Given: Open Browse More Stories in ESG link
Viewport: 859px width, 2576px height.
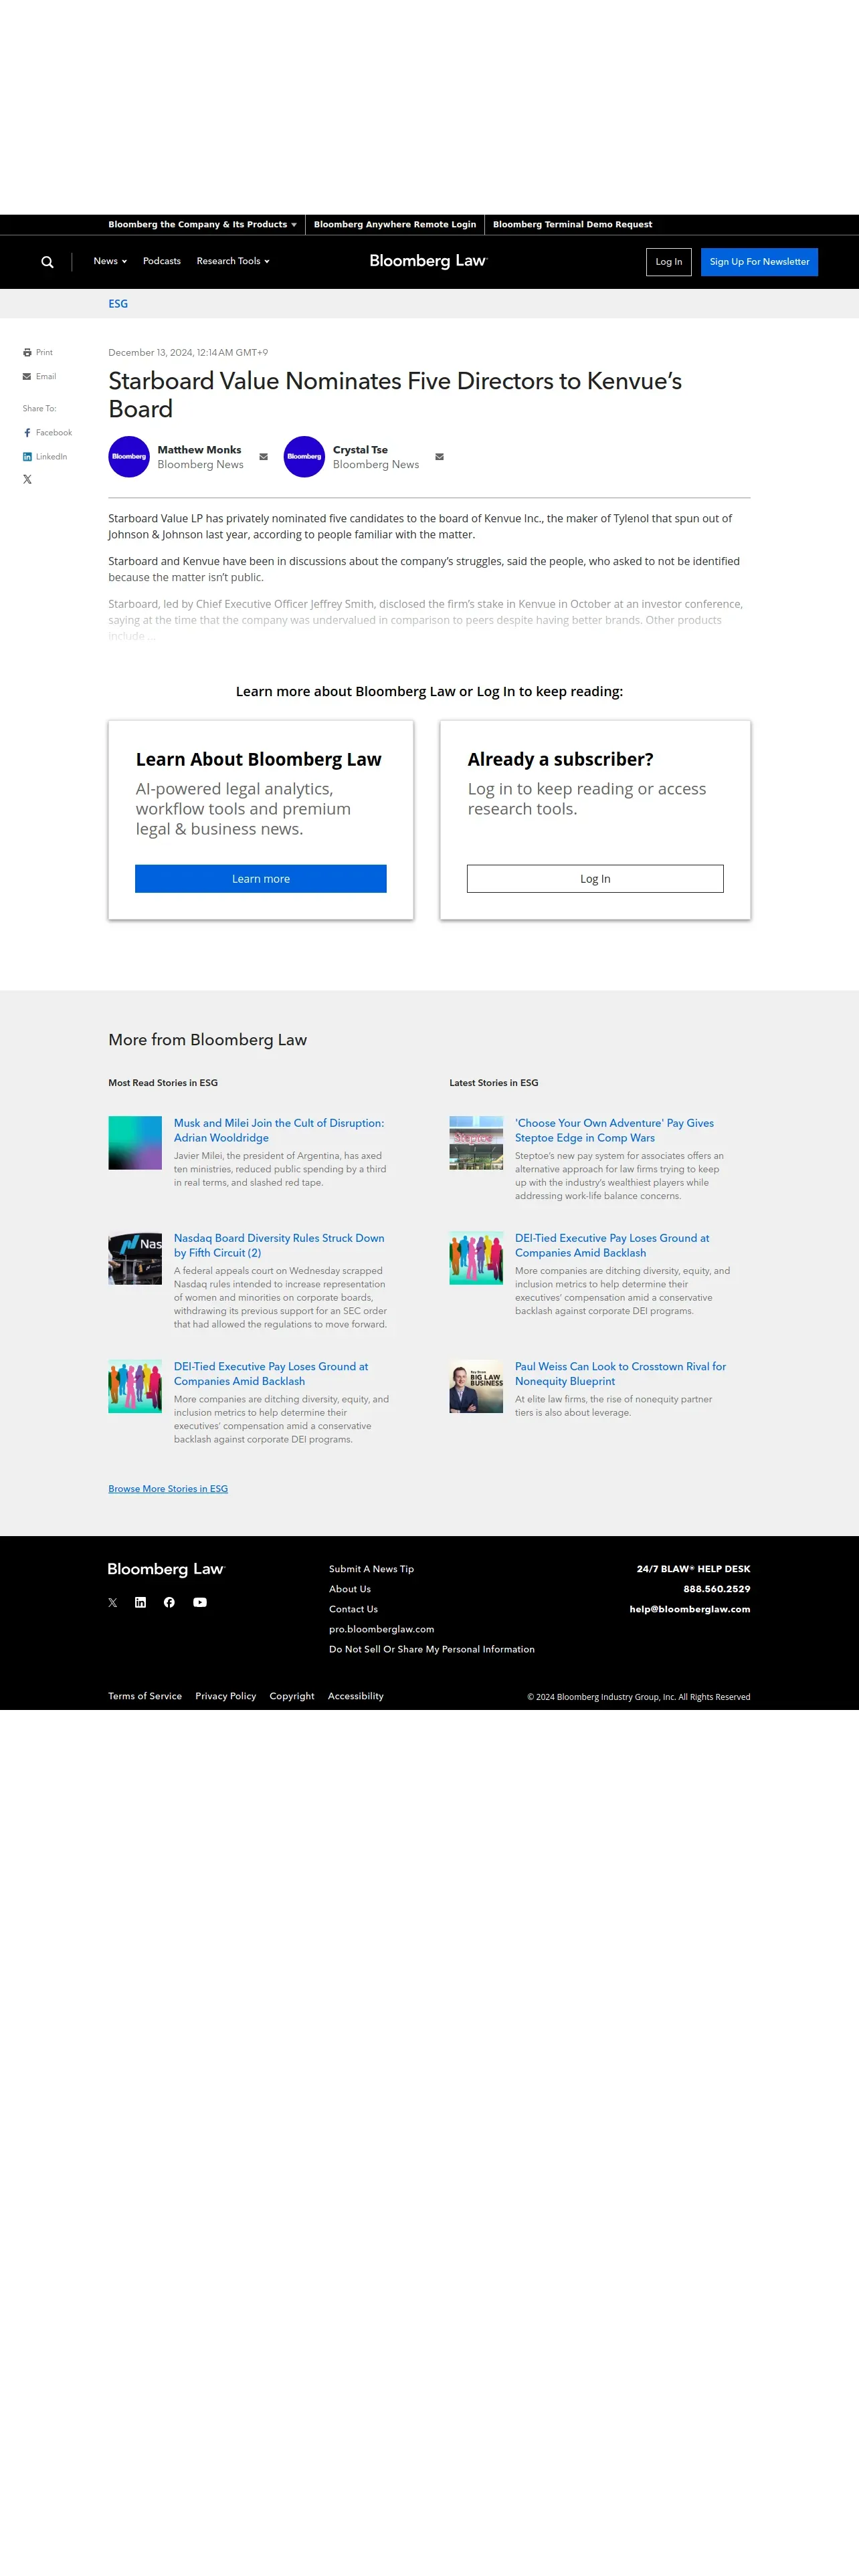Looking at the screenshot, I should pyautogui.click(x=168, y=1489).
